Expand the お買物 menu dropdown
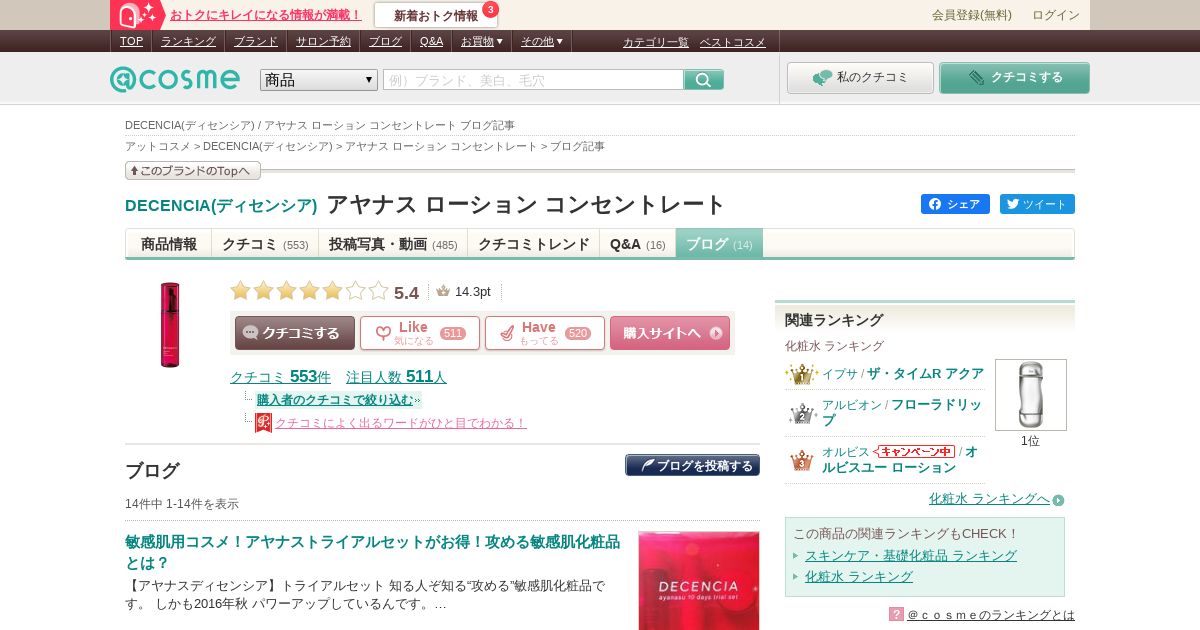Image resolution: width=1200 pixels, height=630 pixels. 481,41
